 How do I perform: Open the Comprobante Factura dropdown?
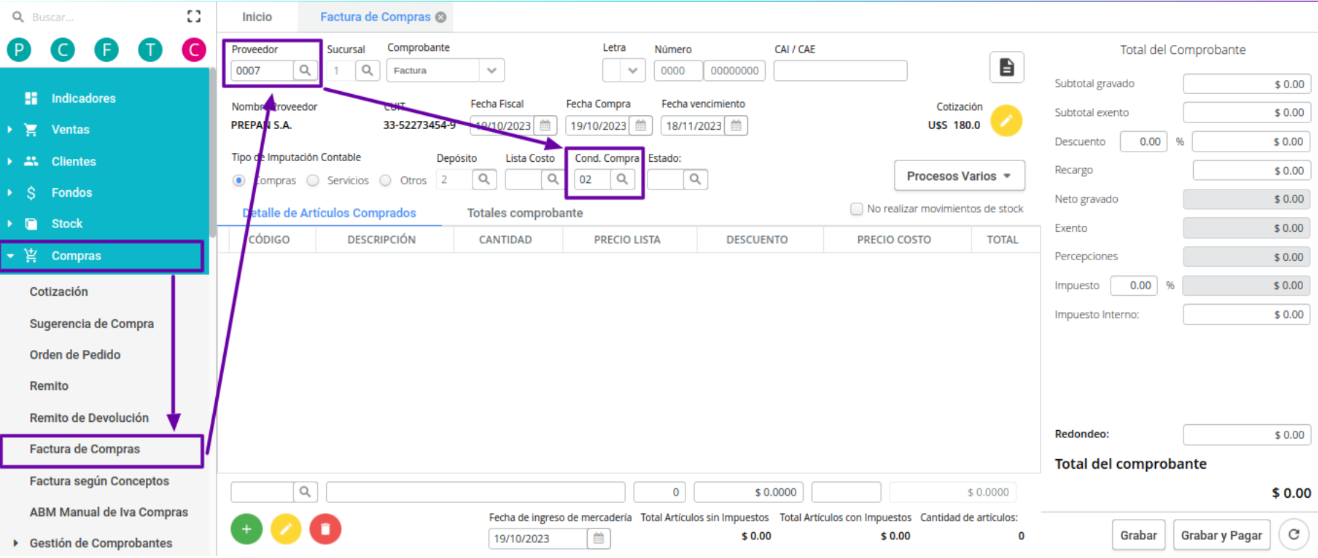click(446, 70)
